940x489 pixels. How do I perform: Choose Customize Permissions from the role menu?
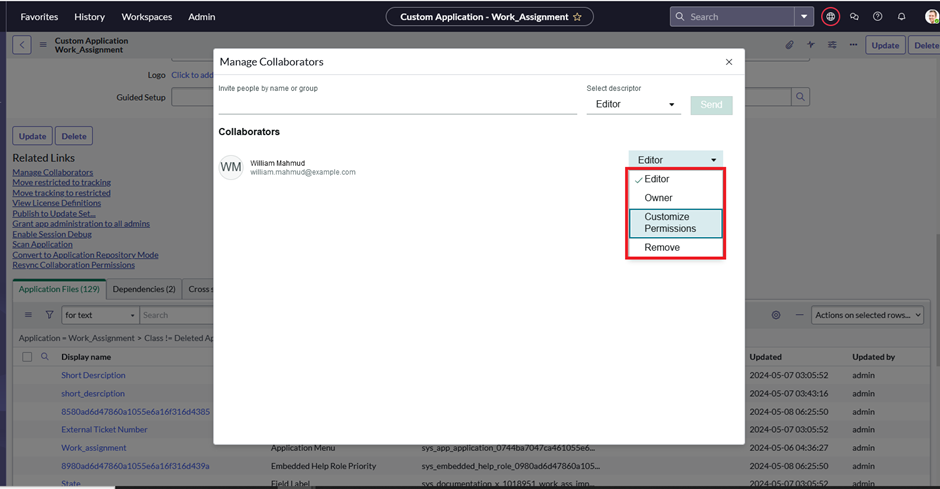click(675, 223)
